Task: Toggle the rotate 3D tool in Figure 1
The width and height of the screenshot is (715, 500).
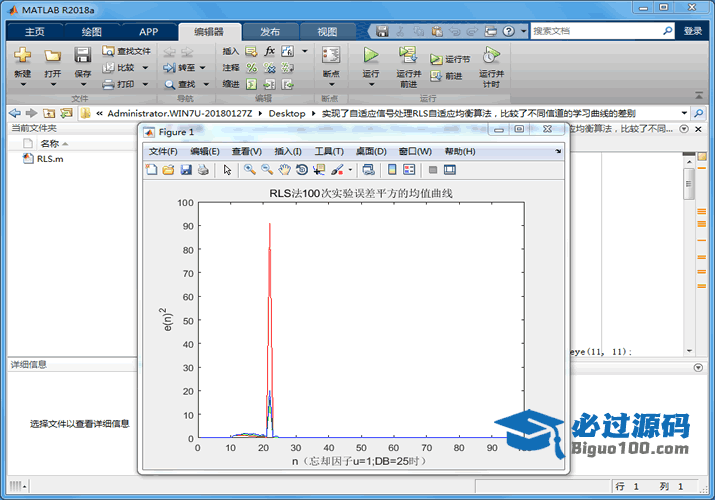Action: 301,170
